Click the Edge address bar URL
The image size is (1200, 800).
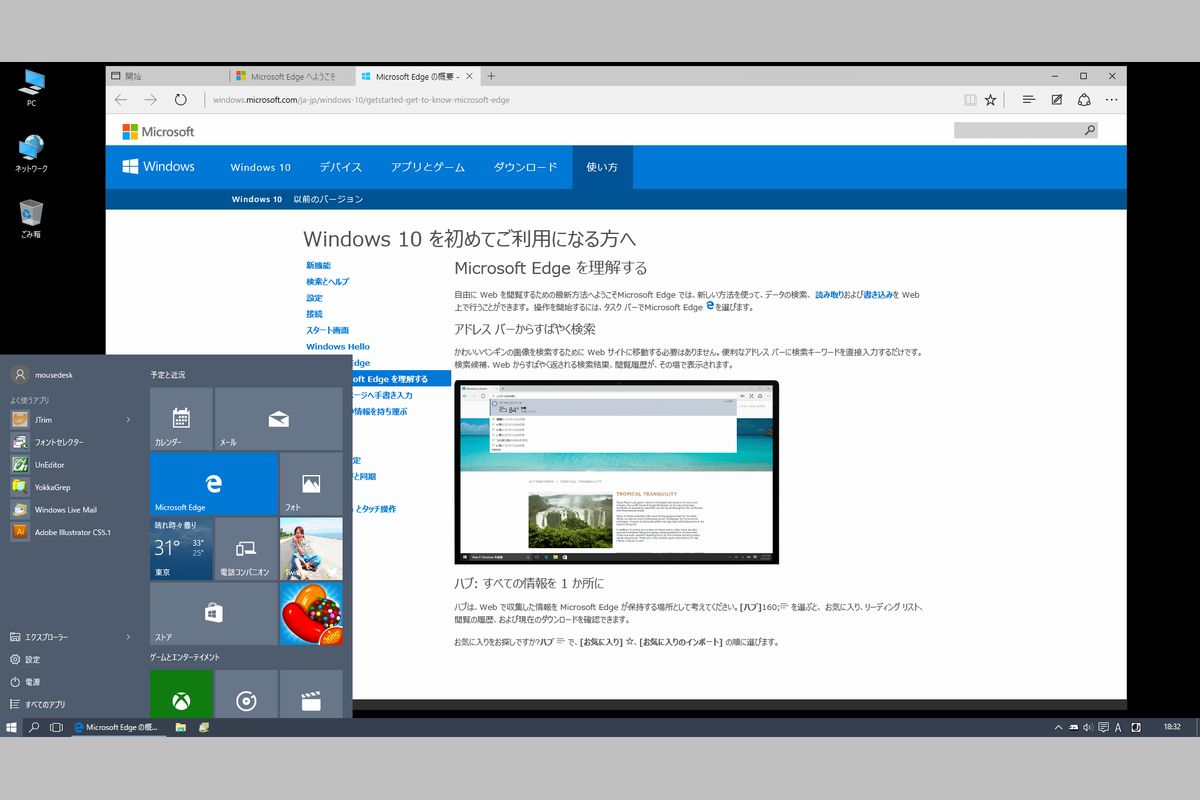pyautogui.click(x=361, y=100)
